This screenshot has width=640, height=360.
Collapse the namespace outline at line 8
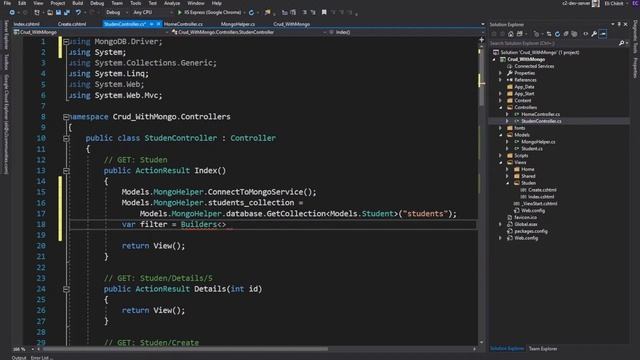click(x=66, y=117)
